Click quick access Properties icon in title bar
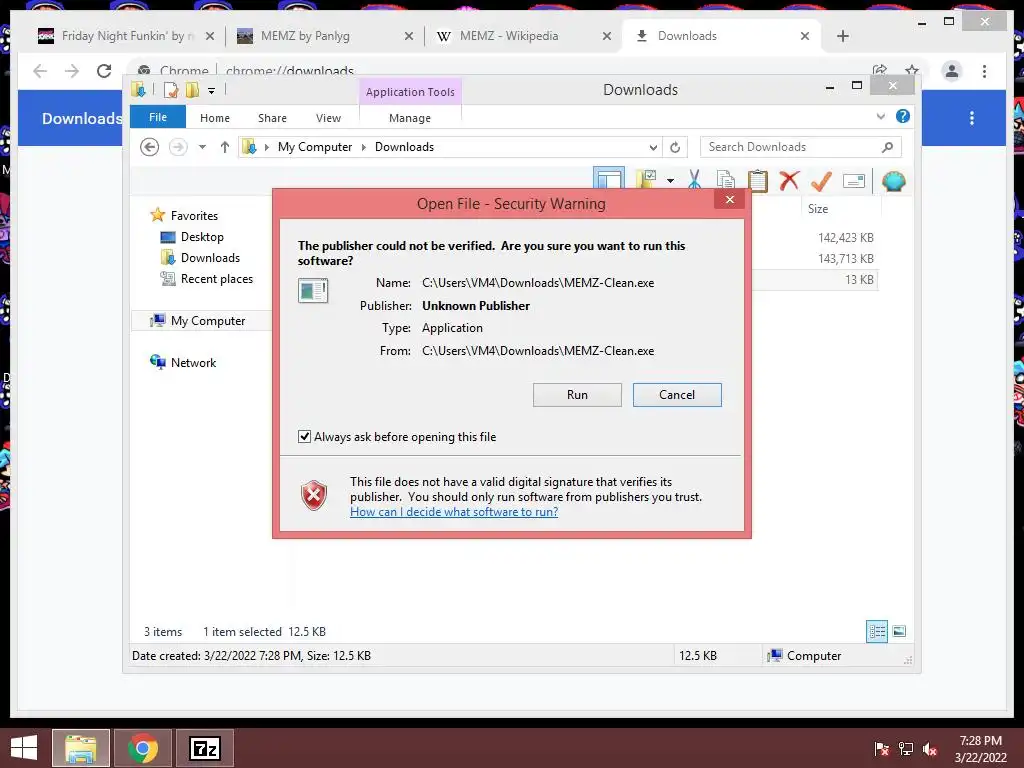This screenshot has height=768, width=1024. 170,90
